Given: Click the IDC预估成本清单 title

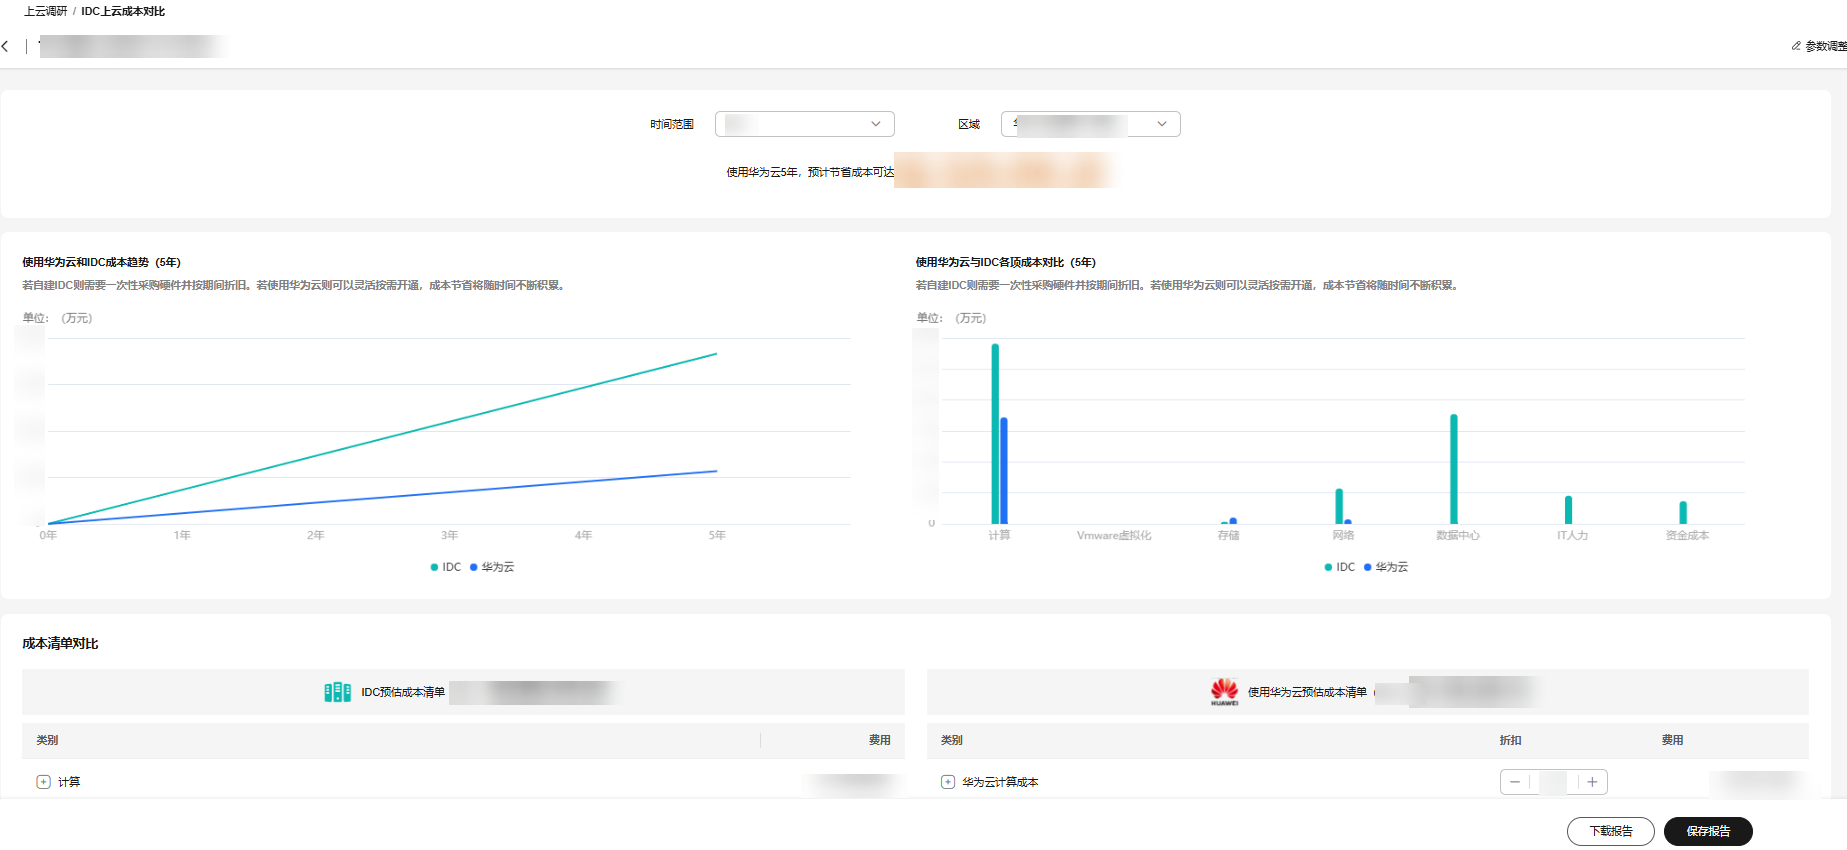Looking at the screenshot, I should coord(403,692).
